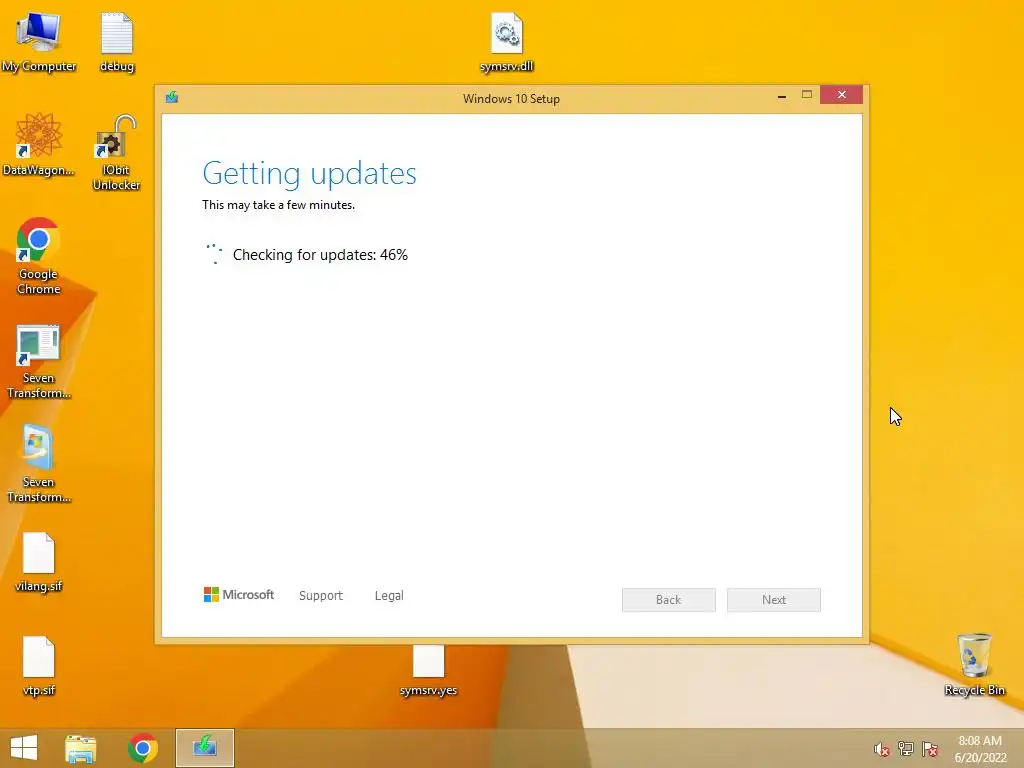The height and width of the screenshot is (768, 1024).
Task: Click the Next button in Setup
Action: pos(774,600)
